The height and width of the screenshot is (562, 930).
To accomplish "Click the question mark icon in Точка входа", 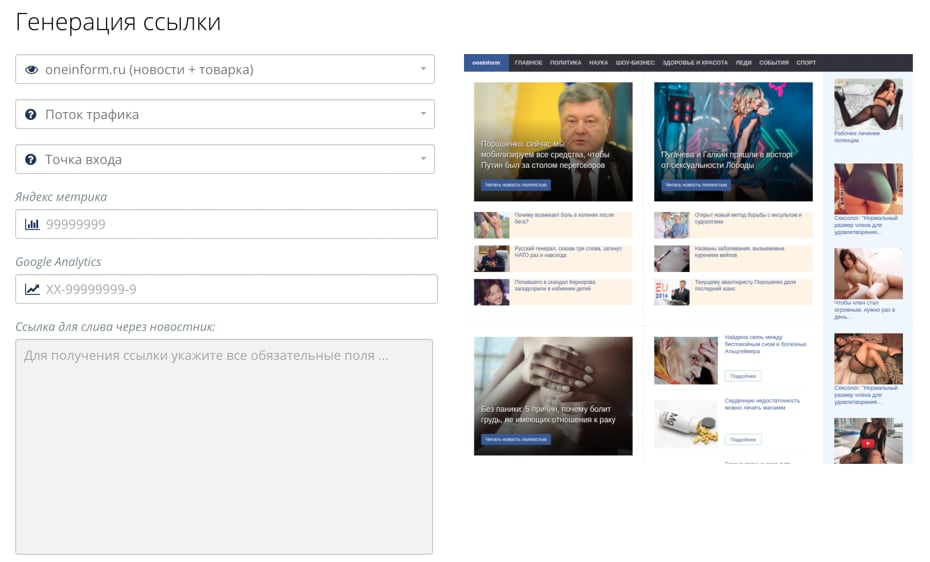I will [31, 160].
